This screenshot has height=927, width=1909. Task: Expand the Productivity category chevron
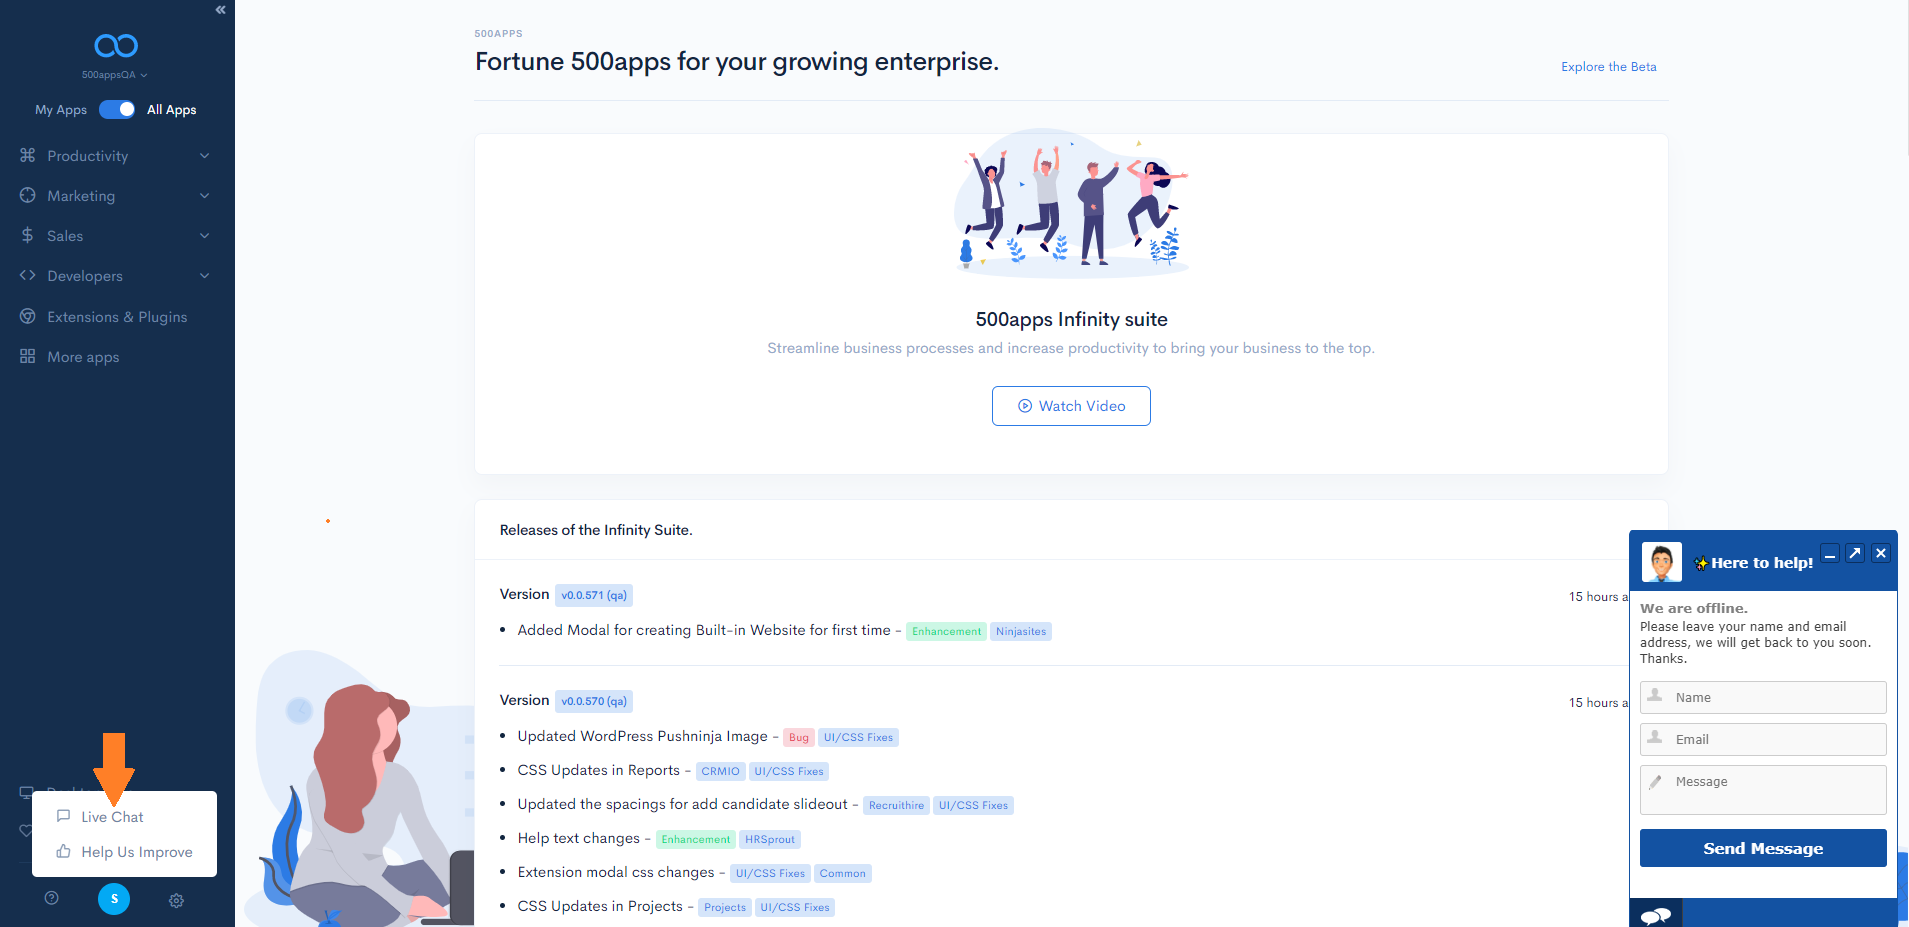204,155
